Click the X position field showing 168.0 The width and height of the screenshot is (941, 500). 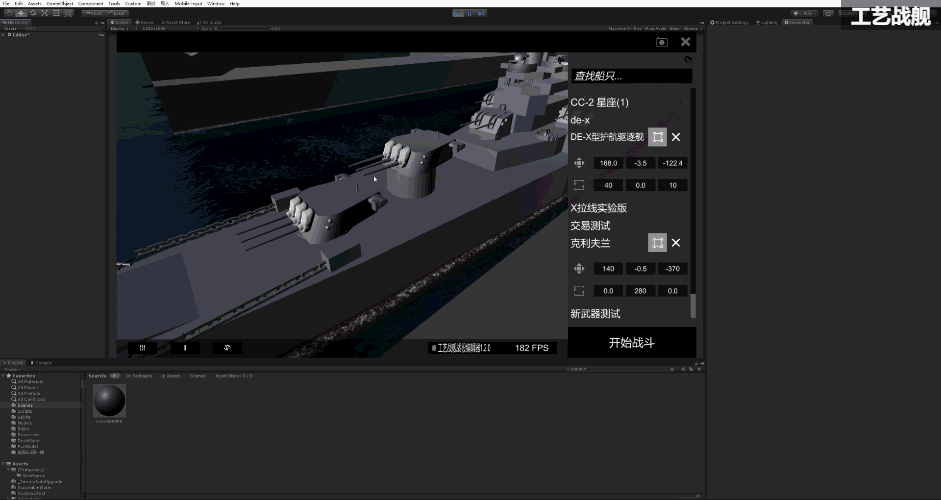coord(607,162)
